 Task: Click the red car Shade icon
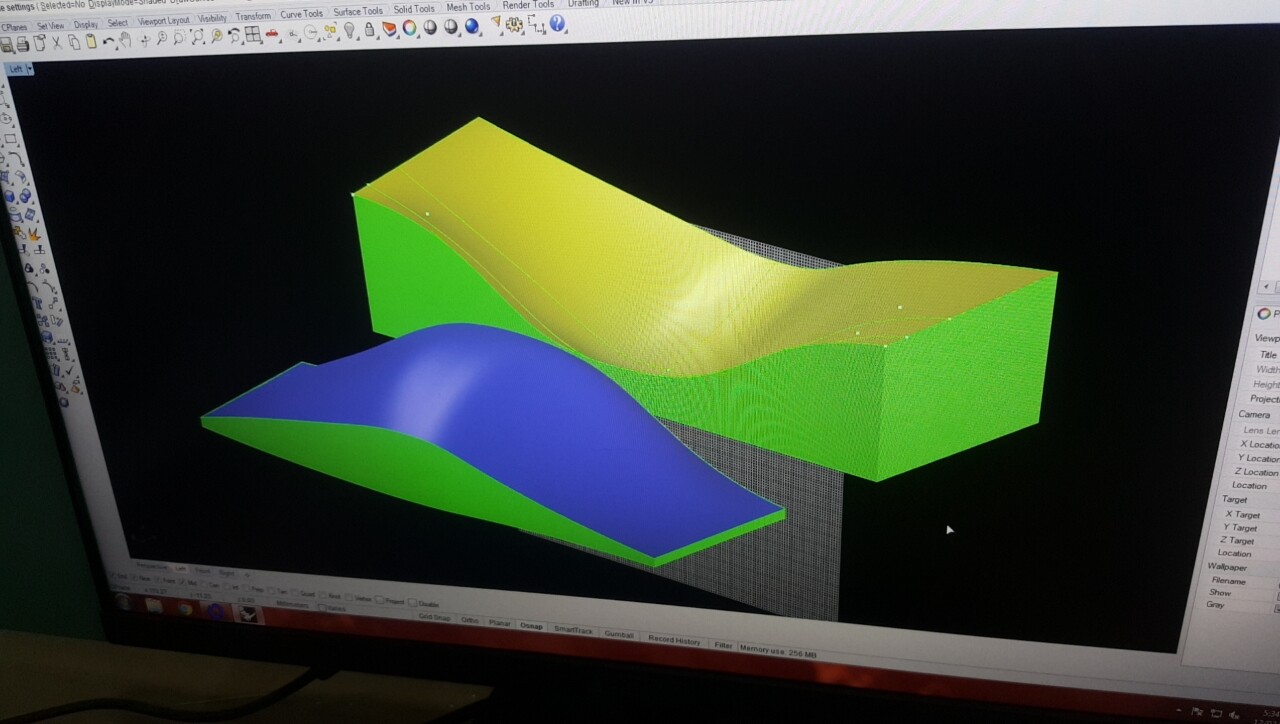pyautogui.click(x=271, y=33)
